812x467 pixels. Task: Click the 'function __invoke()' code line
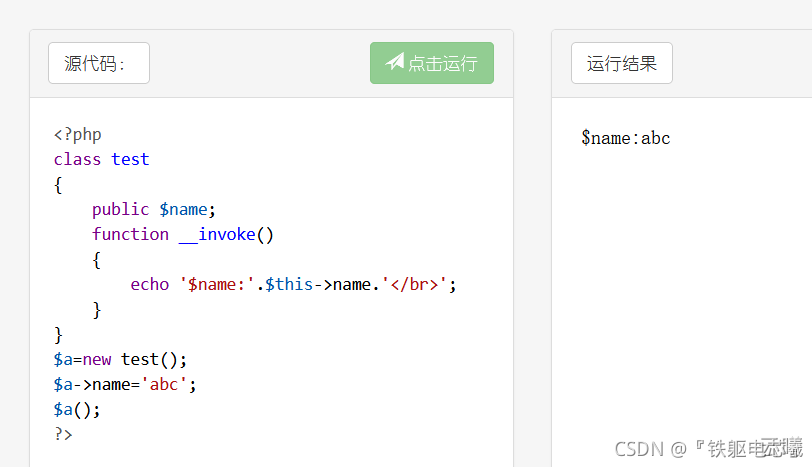pyautogui.click(x=183, y=235)
